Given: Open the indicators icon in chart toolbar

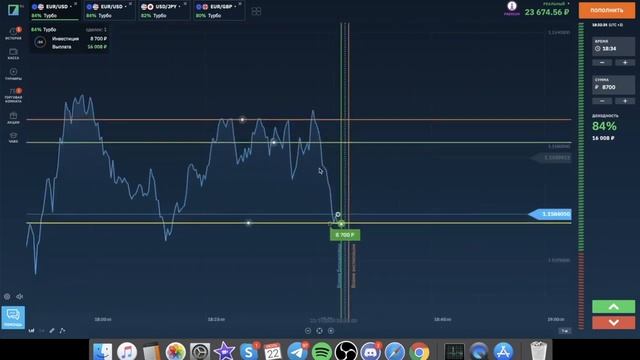Looking at the screenshot, I should 62,331.
